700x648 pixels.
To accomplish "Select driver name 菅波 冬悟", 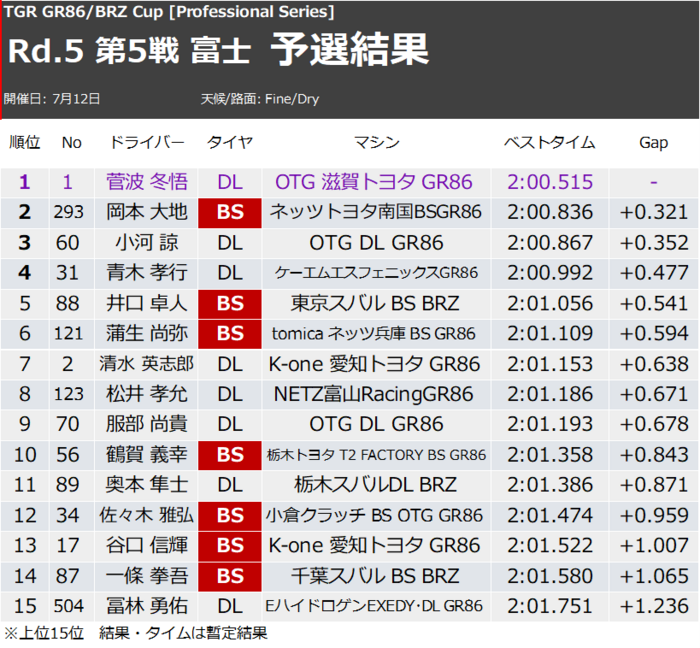I will coord(147,182).
